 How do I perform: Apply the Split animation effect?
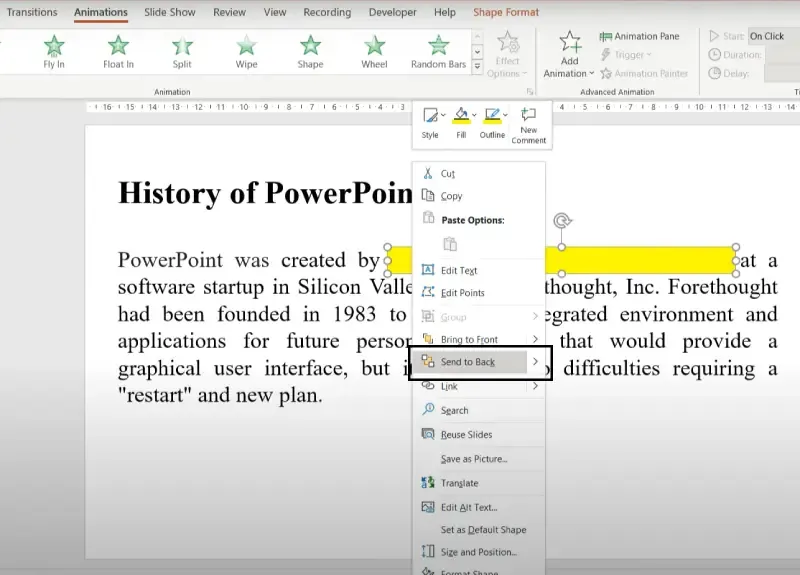[x=182, y=52]
